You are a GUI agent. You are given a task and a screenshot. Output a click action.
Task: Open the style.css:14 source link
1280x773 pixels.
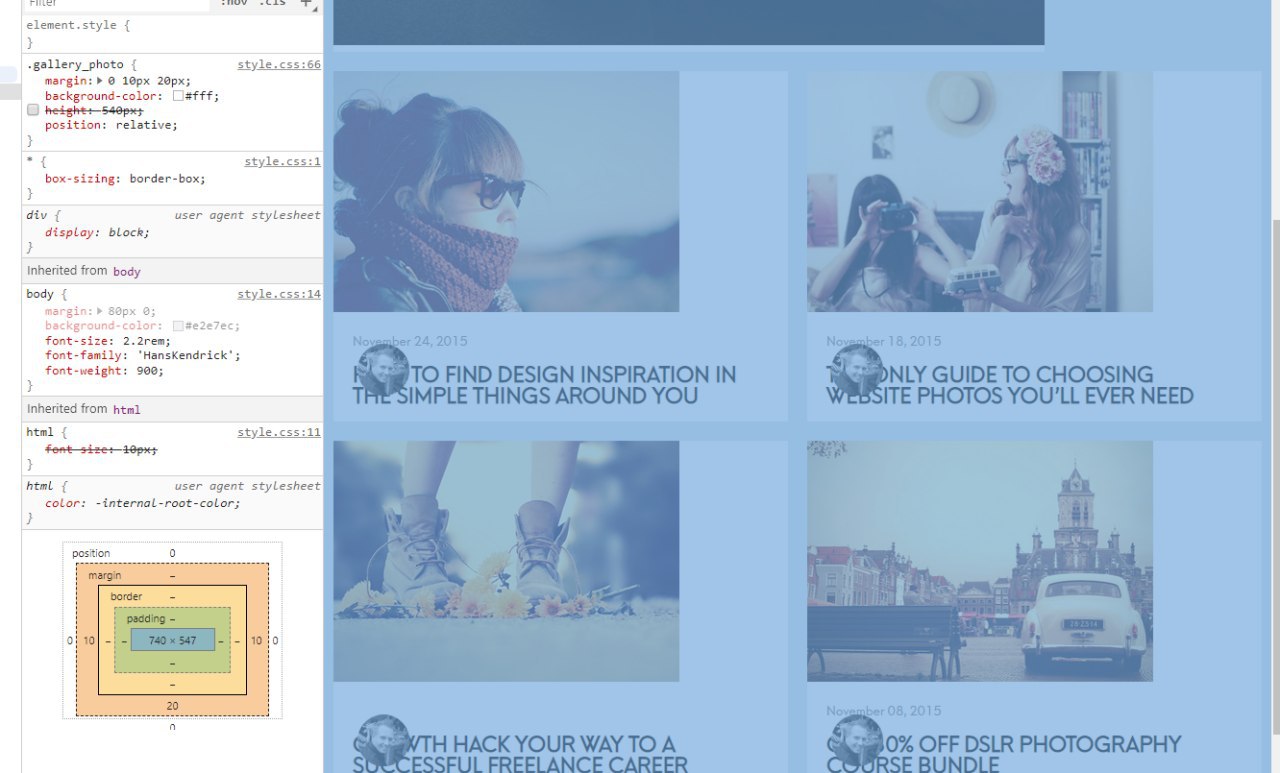[279, 294]
